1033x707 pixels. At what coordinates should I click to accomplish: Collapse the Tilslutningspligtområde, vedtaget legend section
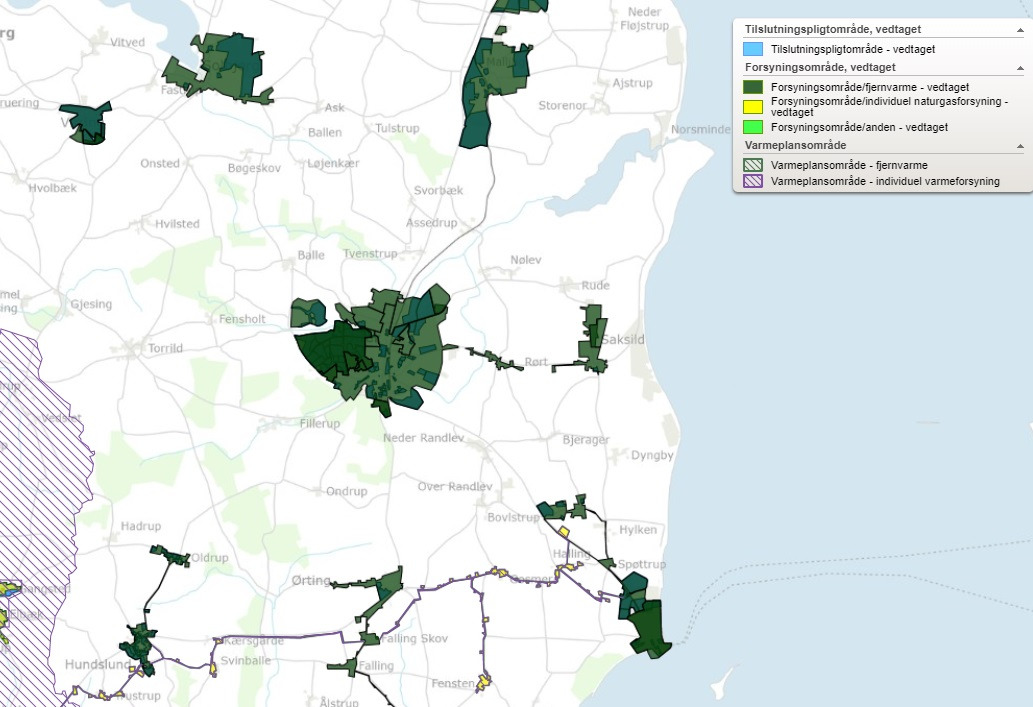(x=1020, y=30)
